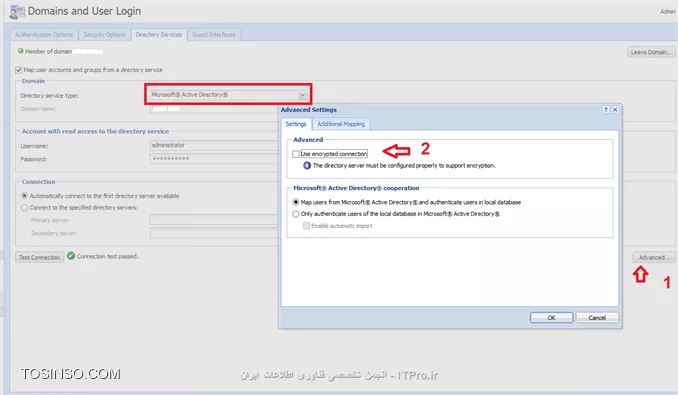Close the Advanced Settings dialog

615,110
